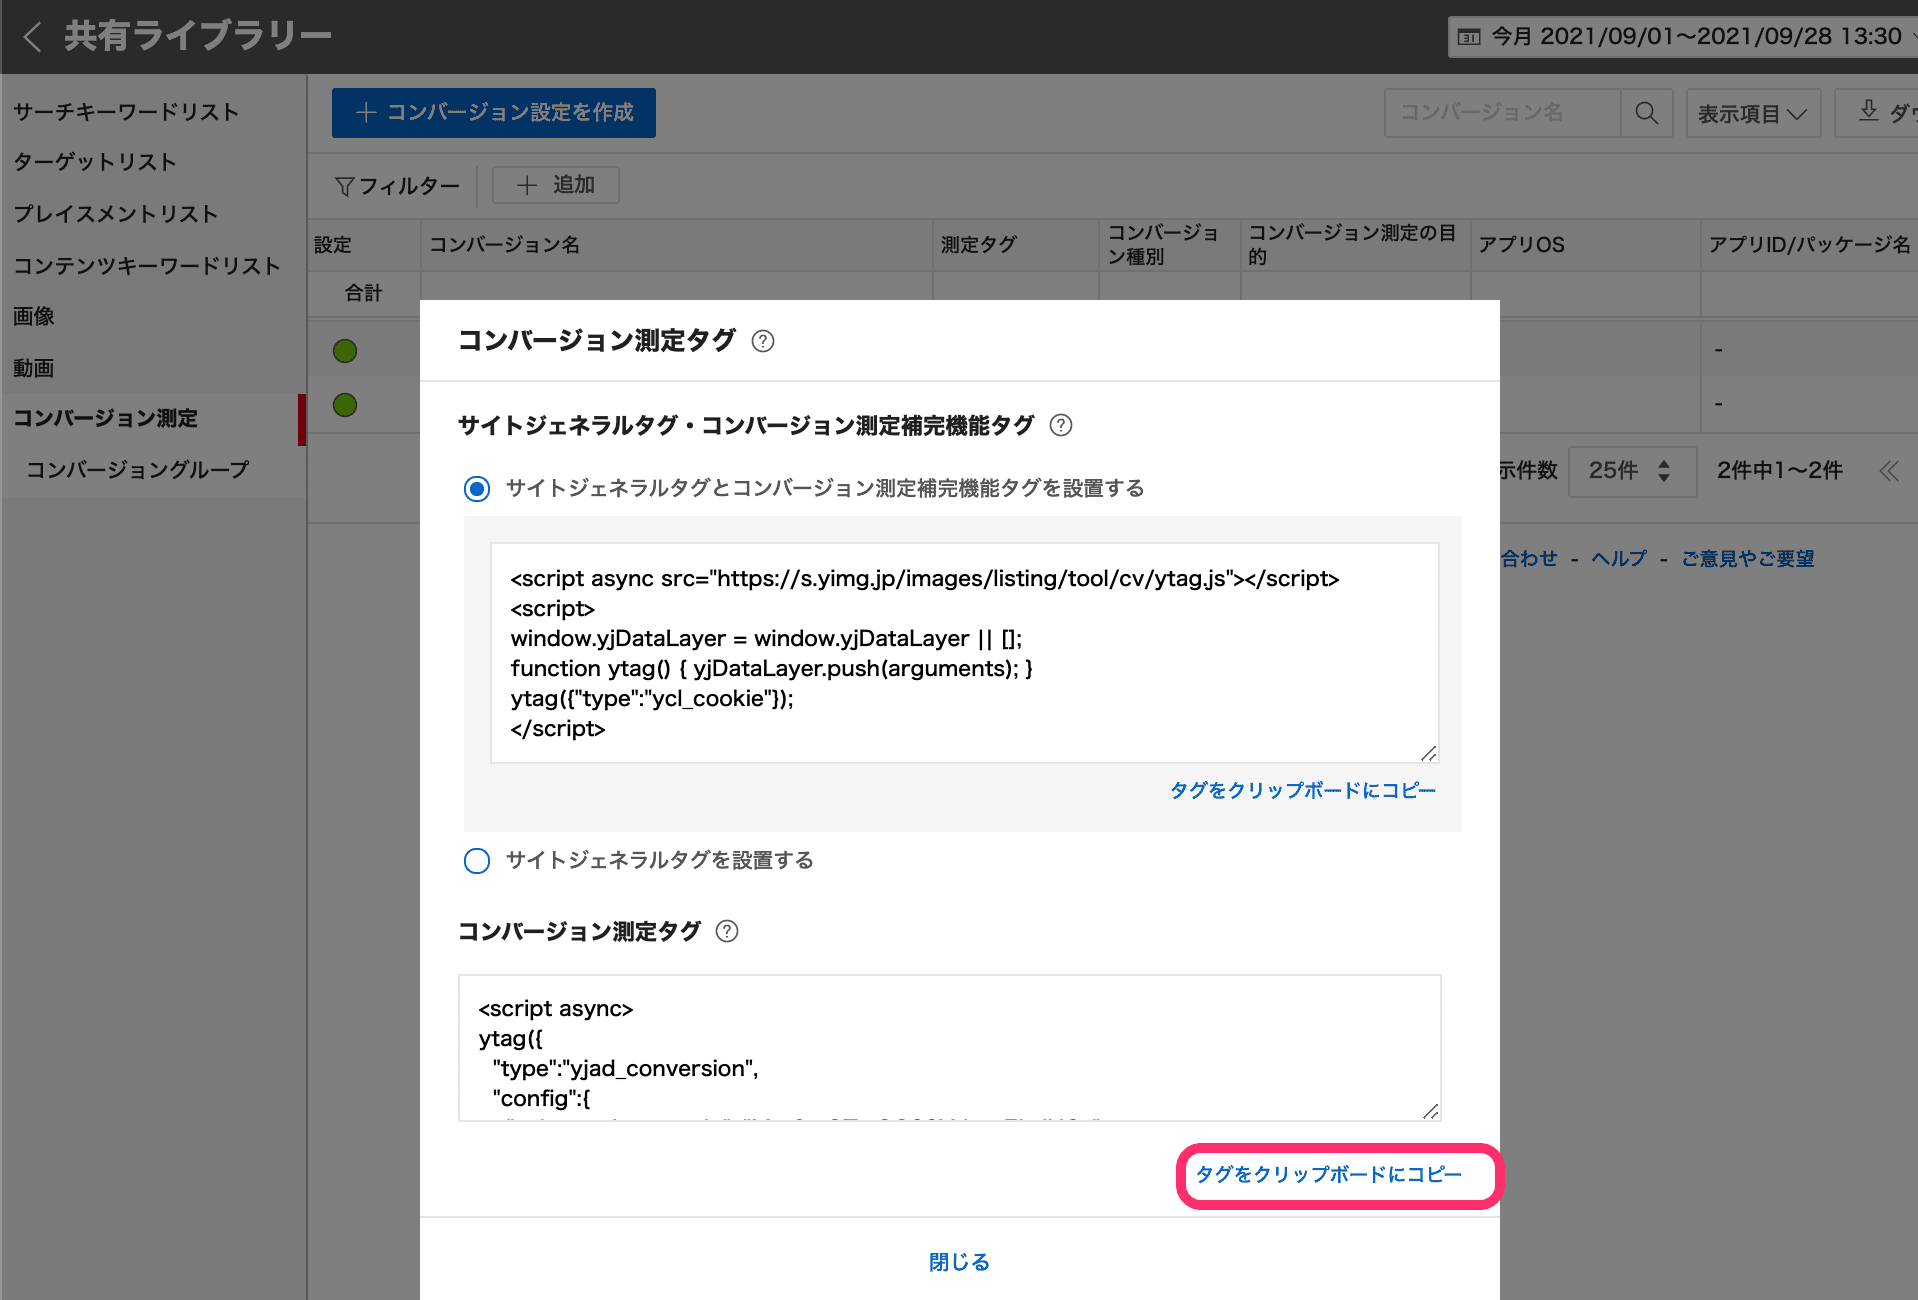Viewport: 1918px width, 1300px height.
Task: Click the search magnifier icon
Action: [1646, 113]
